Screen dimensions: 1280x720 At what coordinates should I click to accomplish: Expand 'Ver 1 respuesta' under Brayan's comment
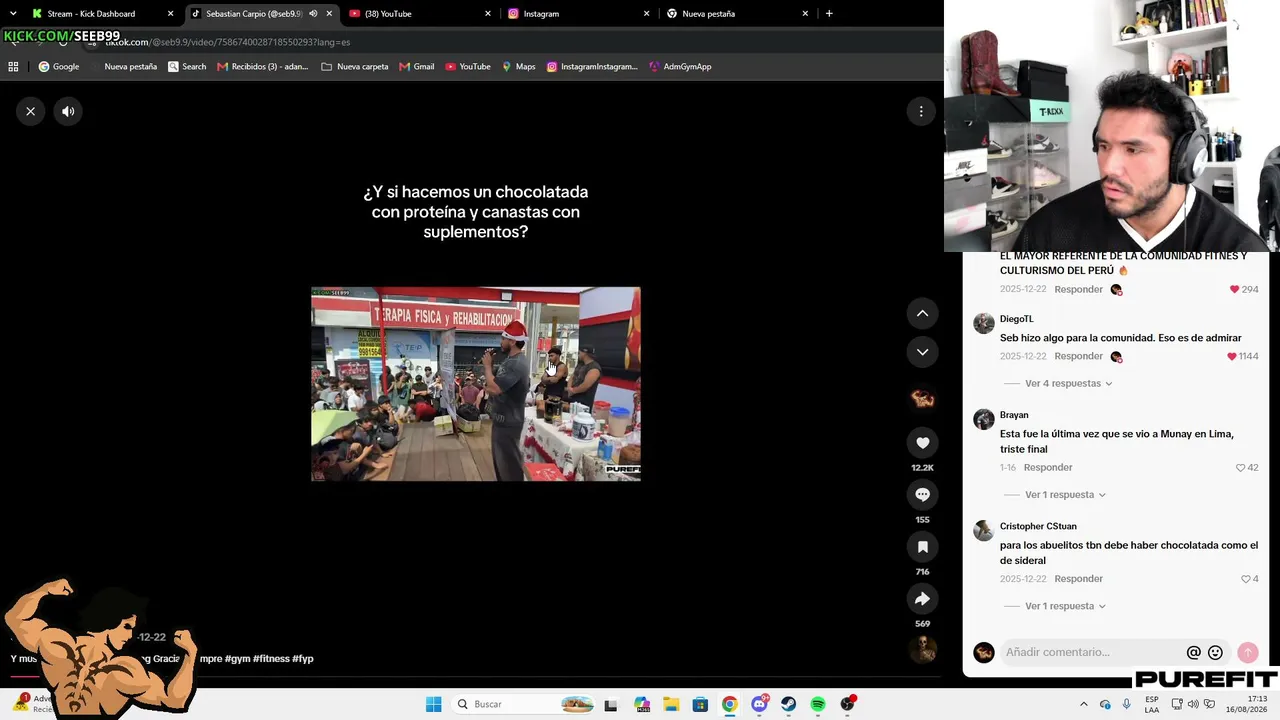coord(1065,495)
